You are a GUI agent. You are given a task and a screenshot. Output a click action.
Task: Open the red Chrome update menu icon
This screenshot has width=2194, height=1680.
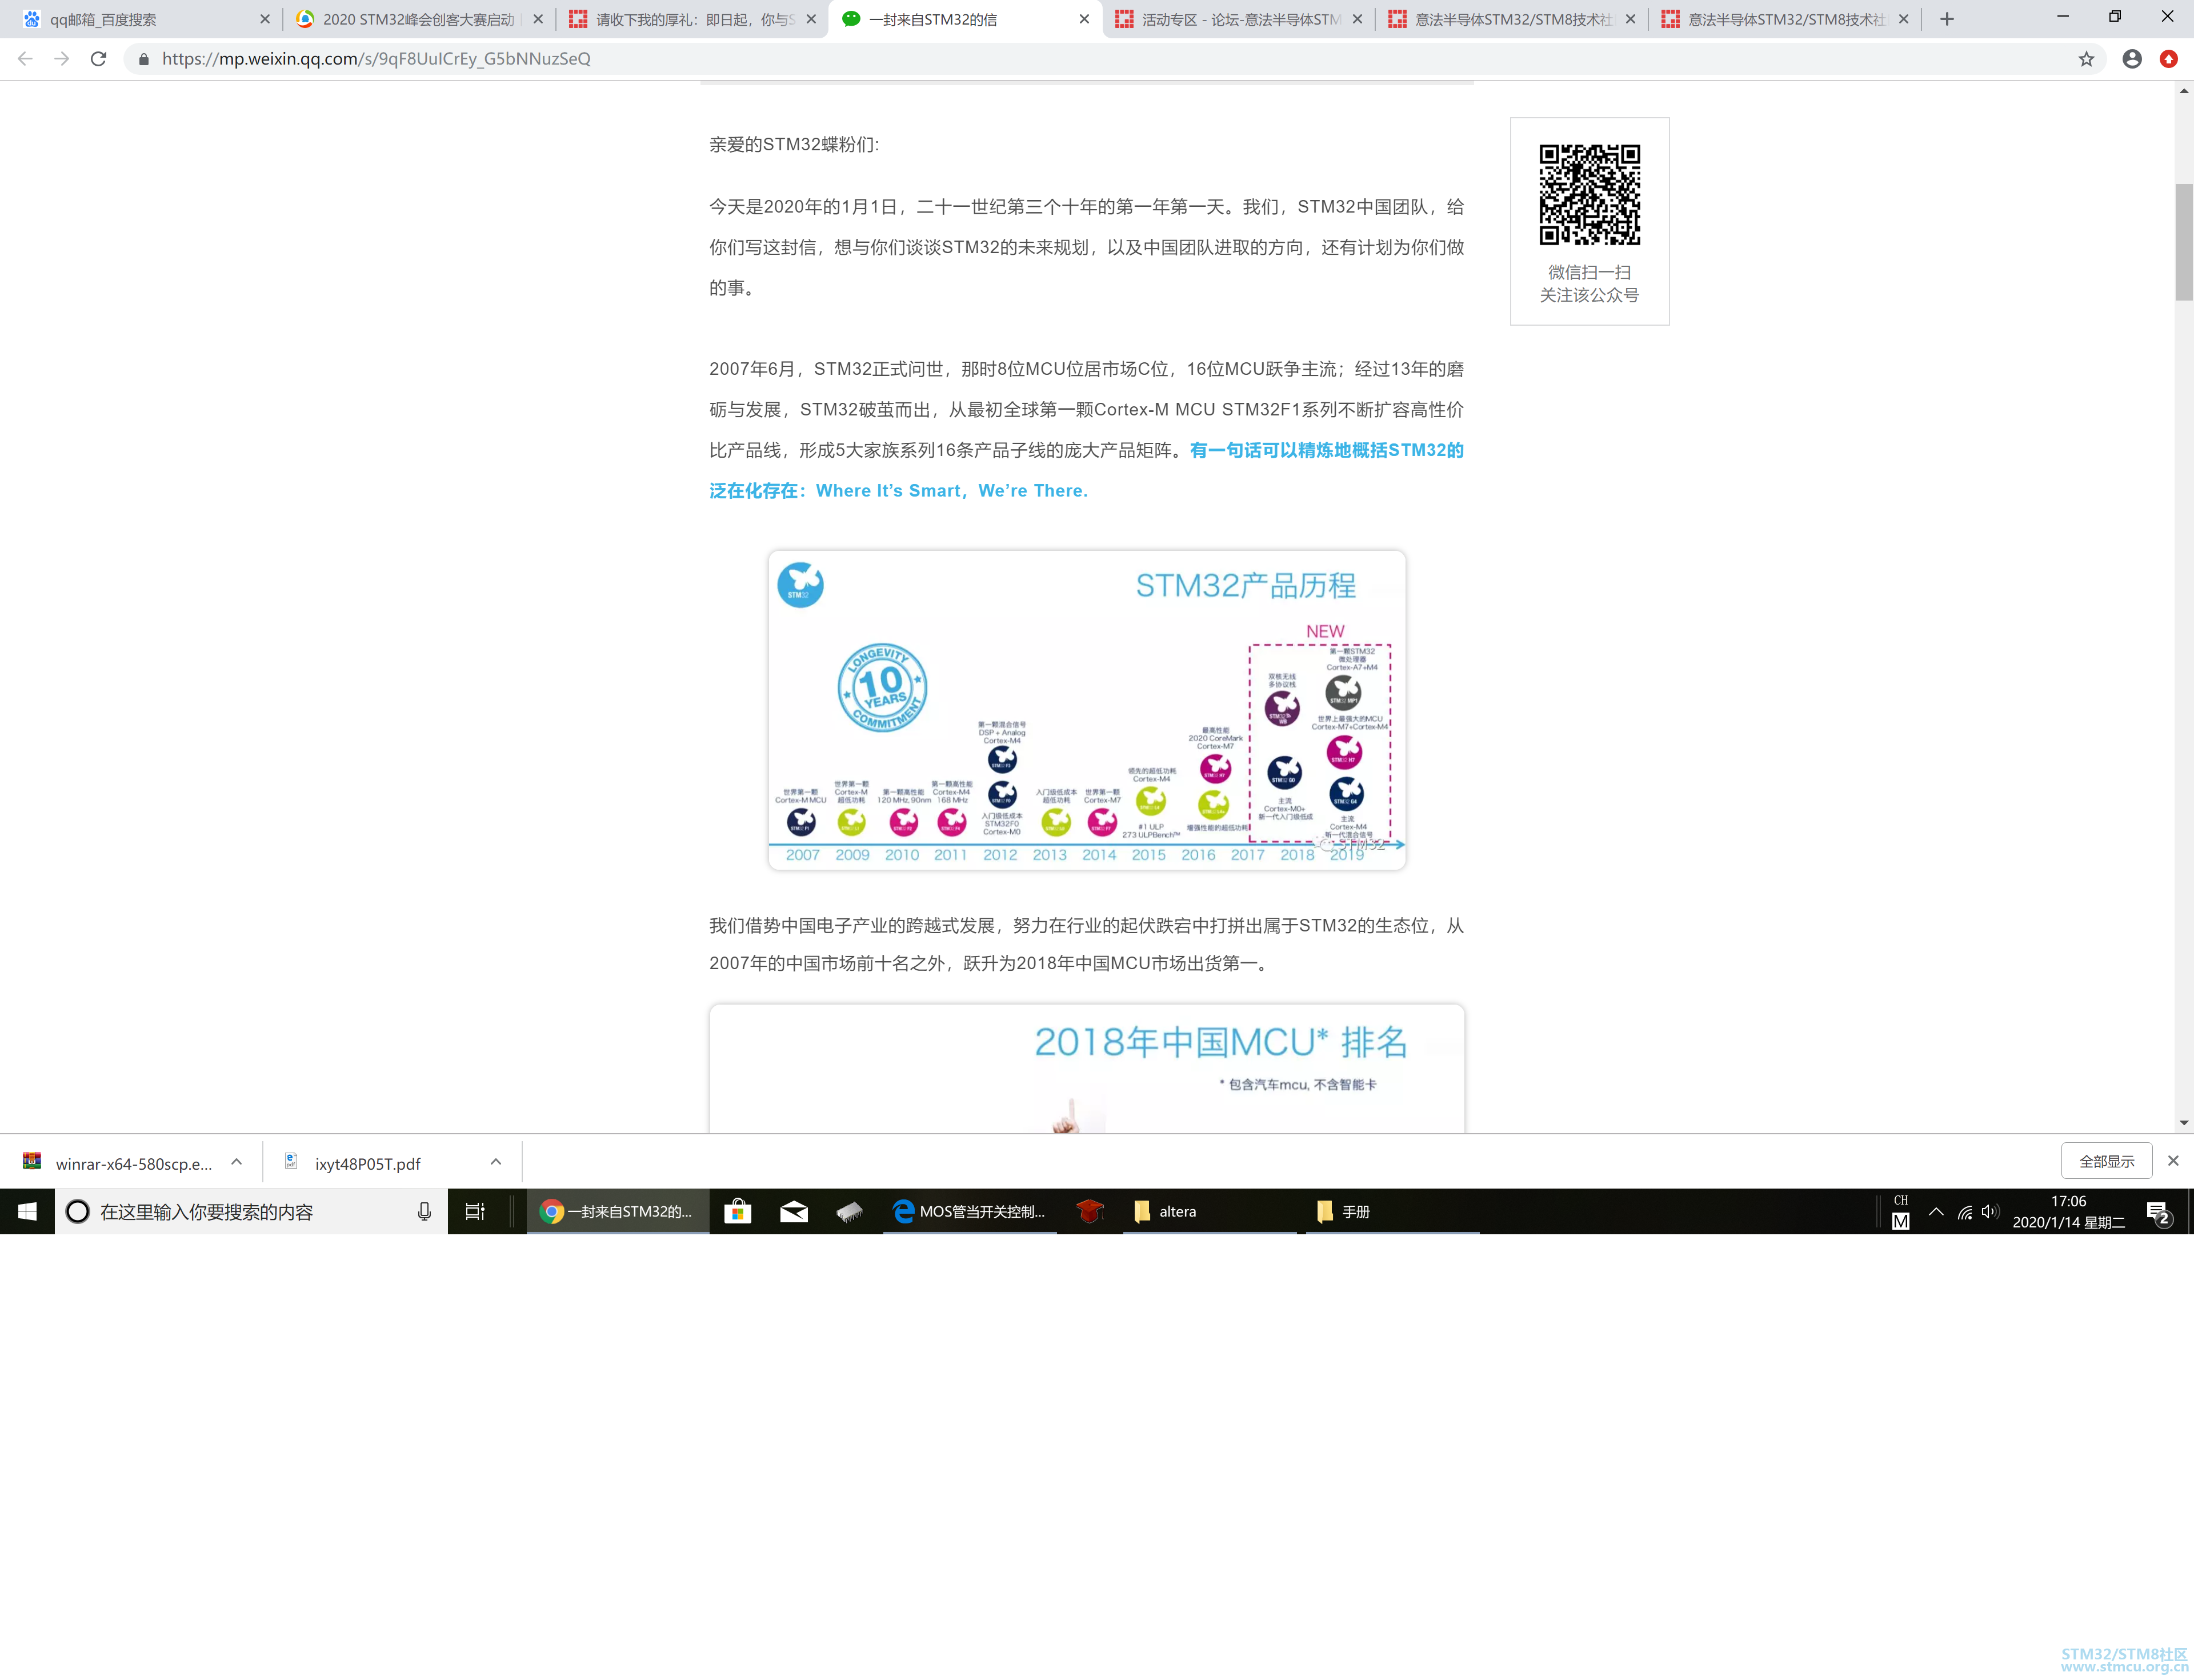click(2169, 59)
